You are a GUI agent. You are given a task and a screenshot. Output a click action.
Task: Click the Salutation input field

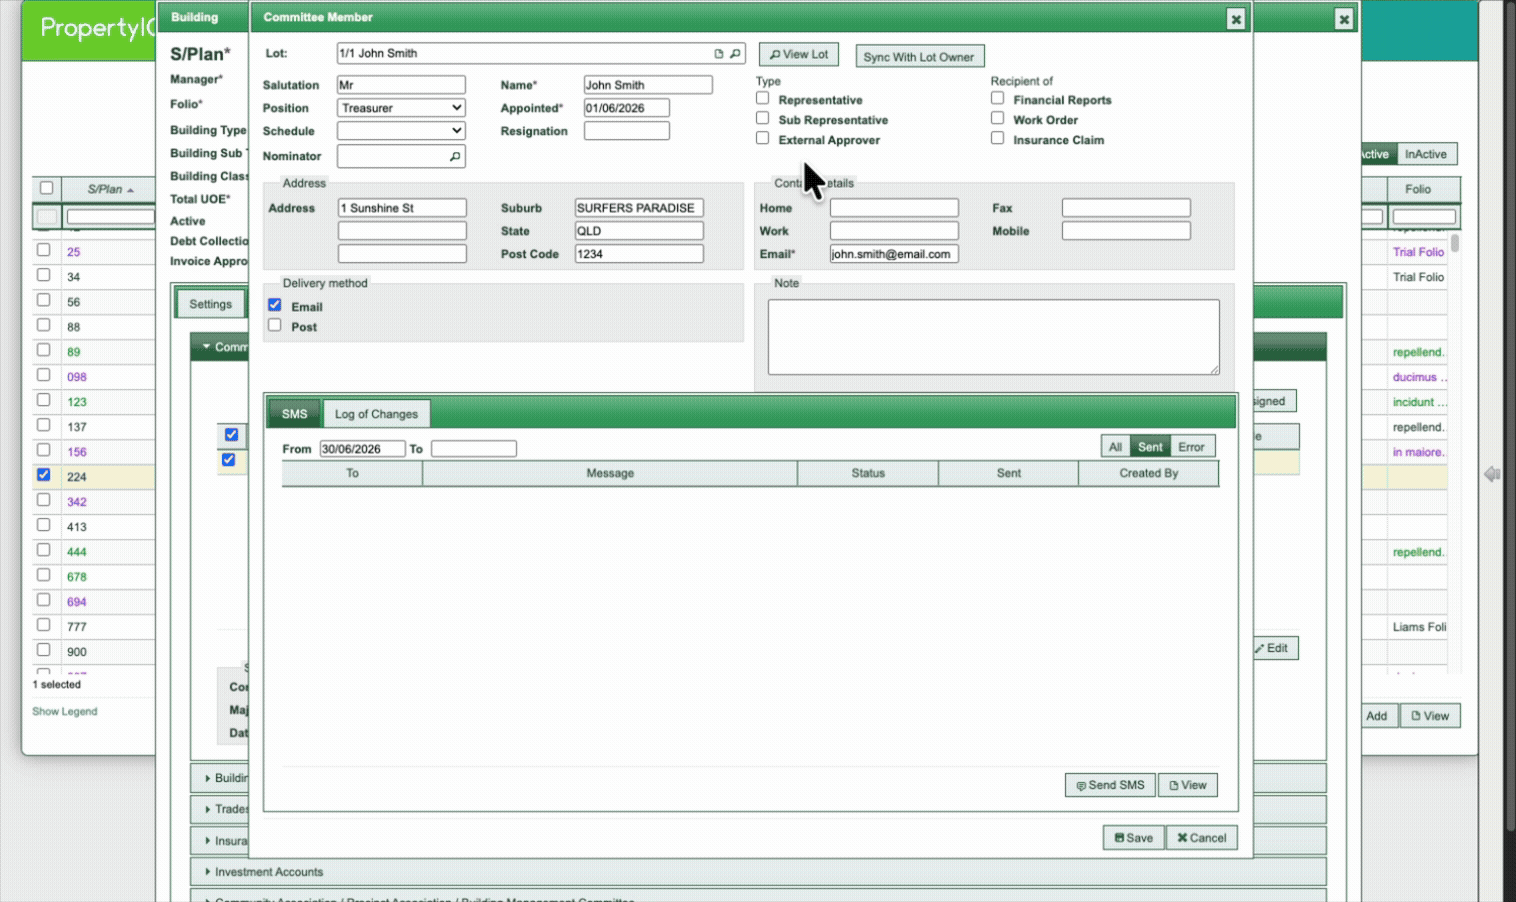(401, 85)
